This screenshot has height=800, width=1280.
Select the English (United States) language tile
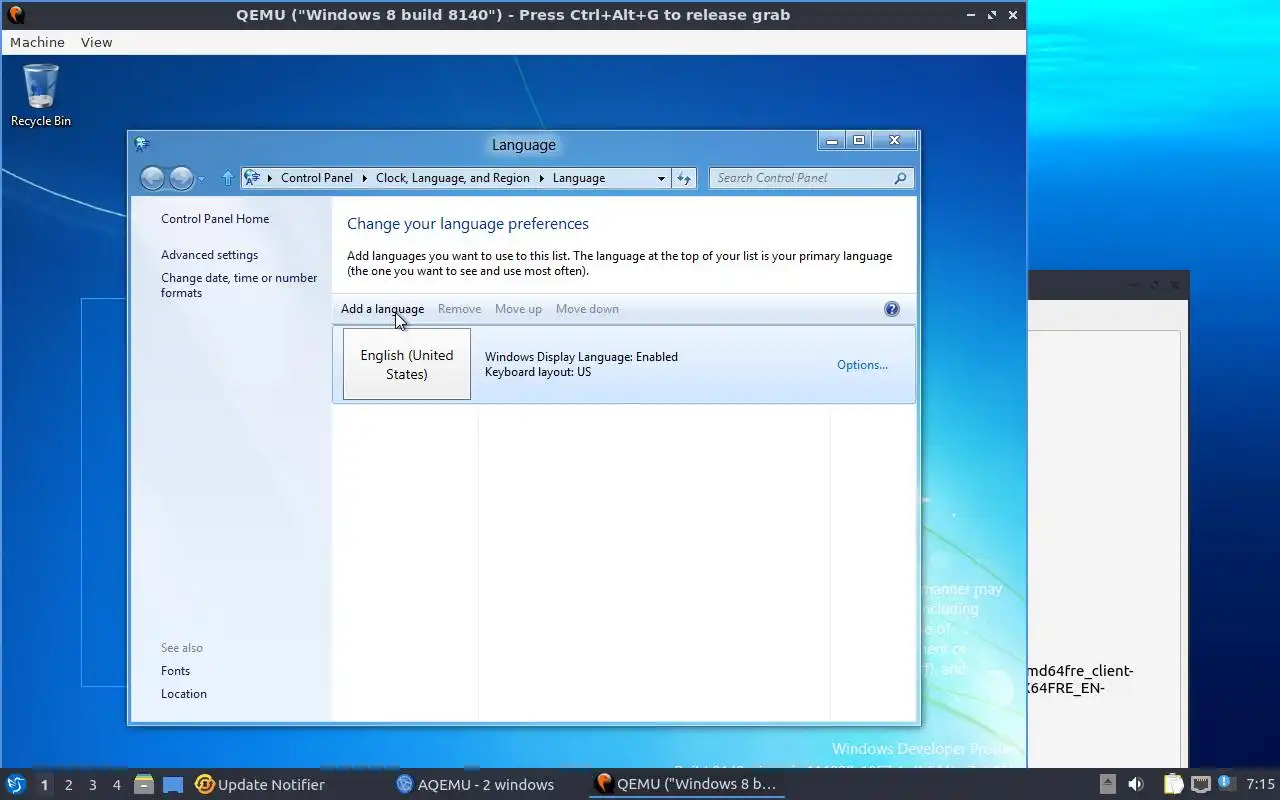pyautogui.click(x=407, y=364)
